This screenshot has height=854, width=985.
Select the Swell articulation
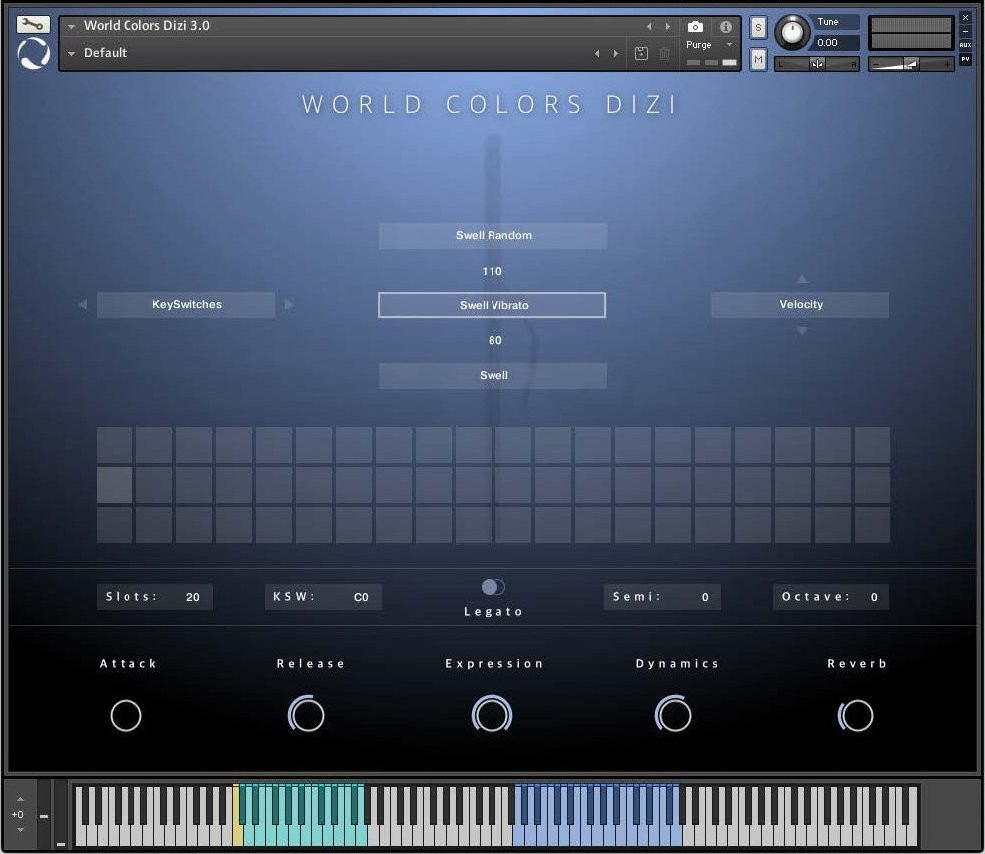(492, 376)
